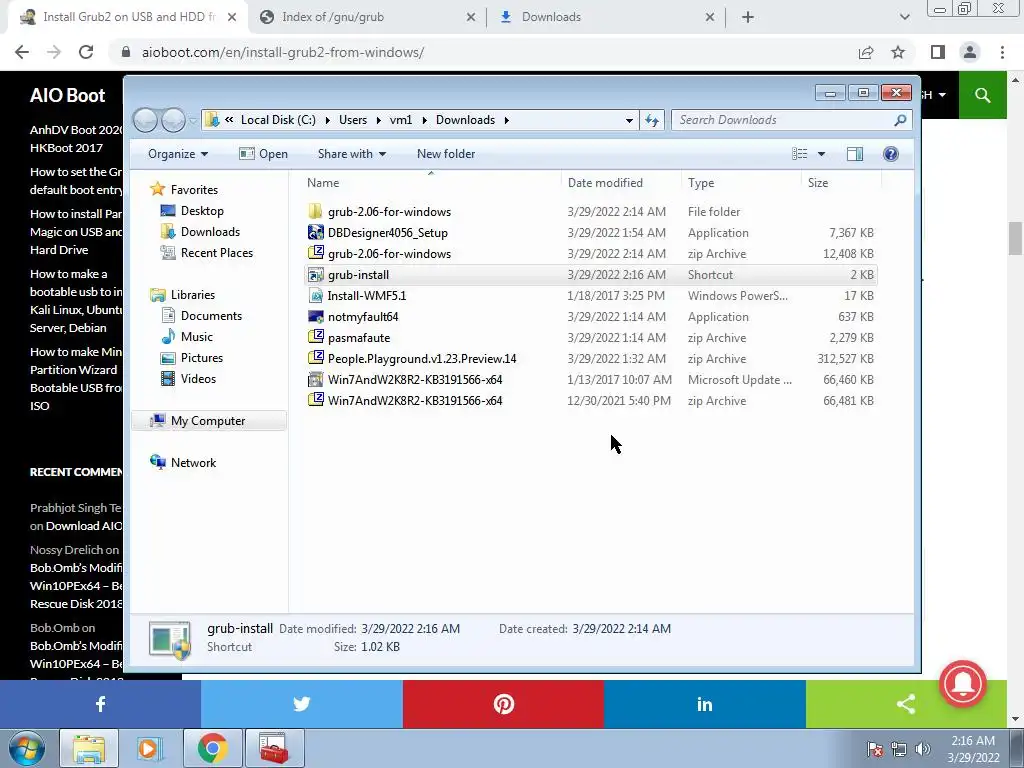Image resolution: width=1024 pixels, height=768 pixels.
Task: Select People.Playground zip archive icon
Action: point(315,359)
